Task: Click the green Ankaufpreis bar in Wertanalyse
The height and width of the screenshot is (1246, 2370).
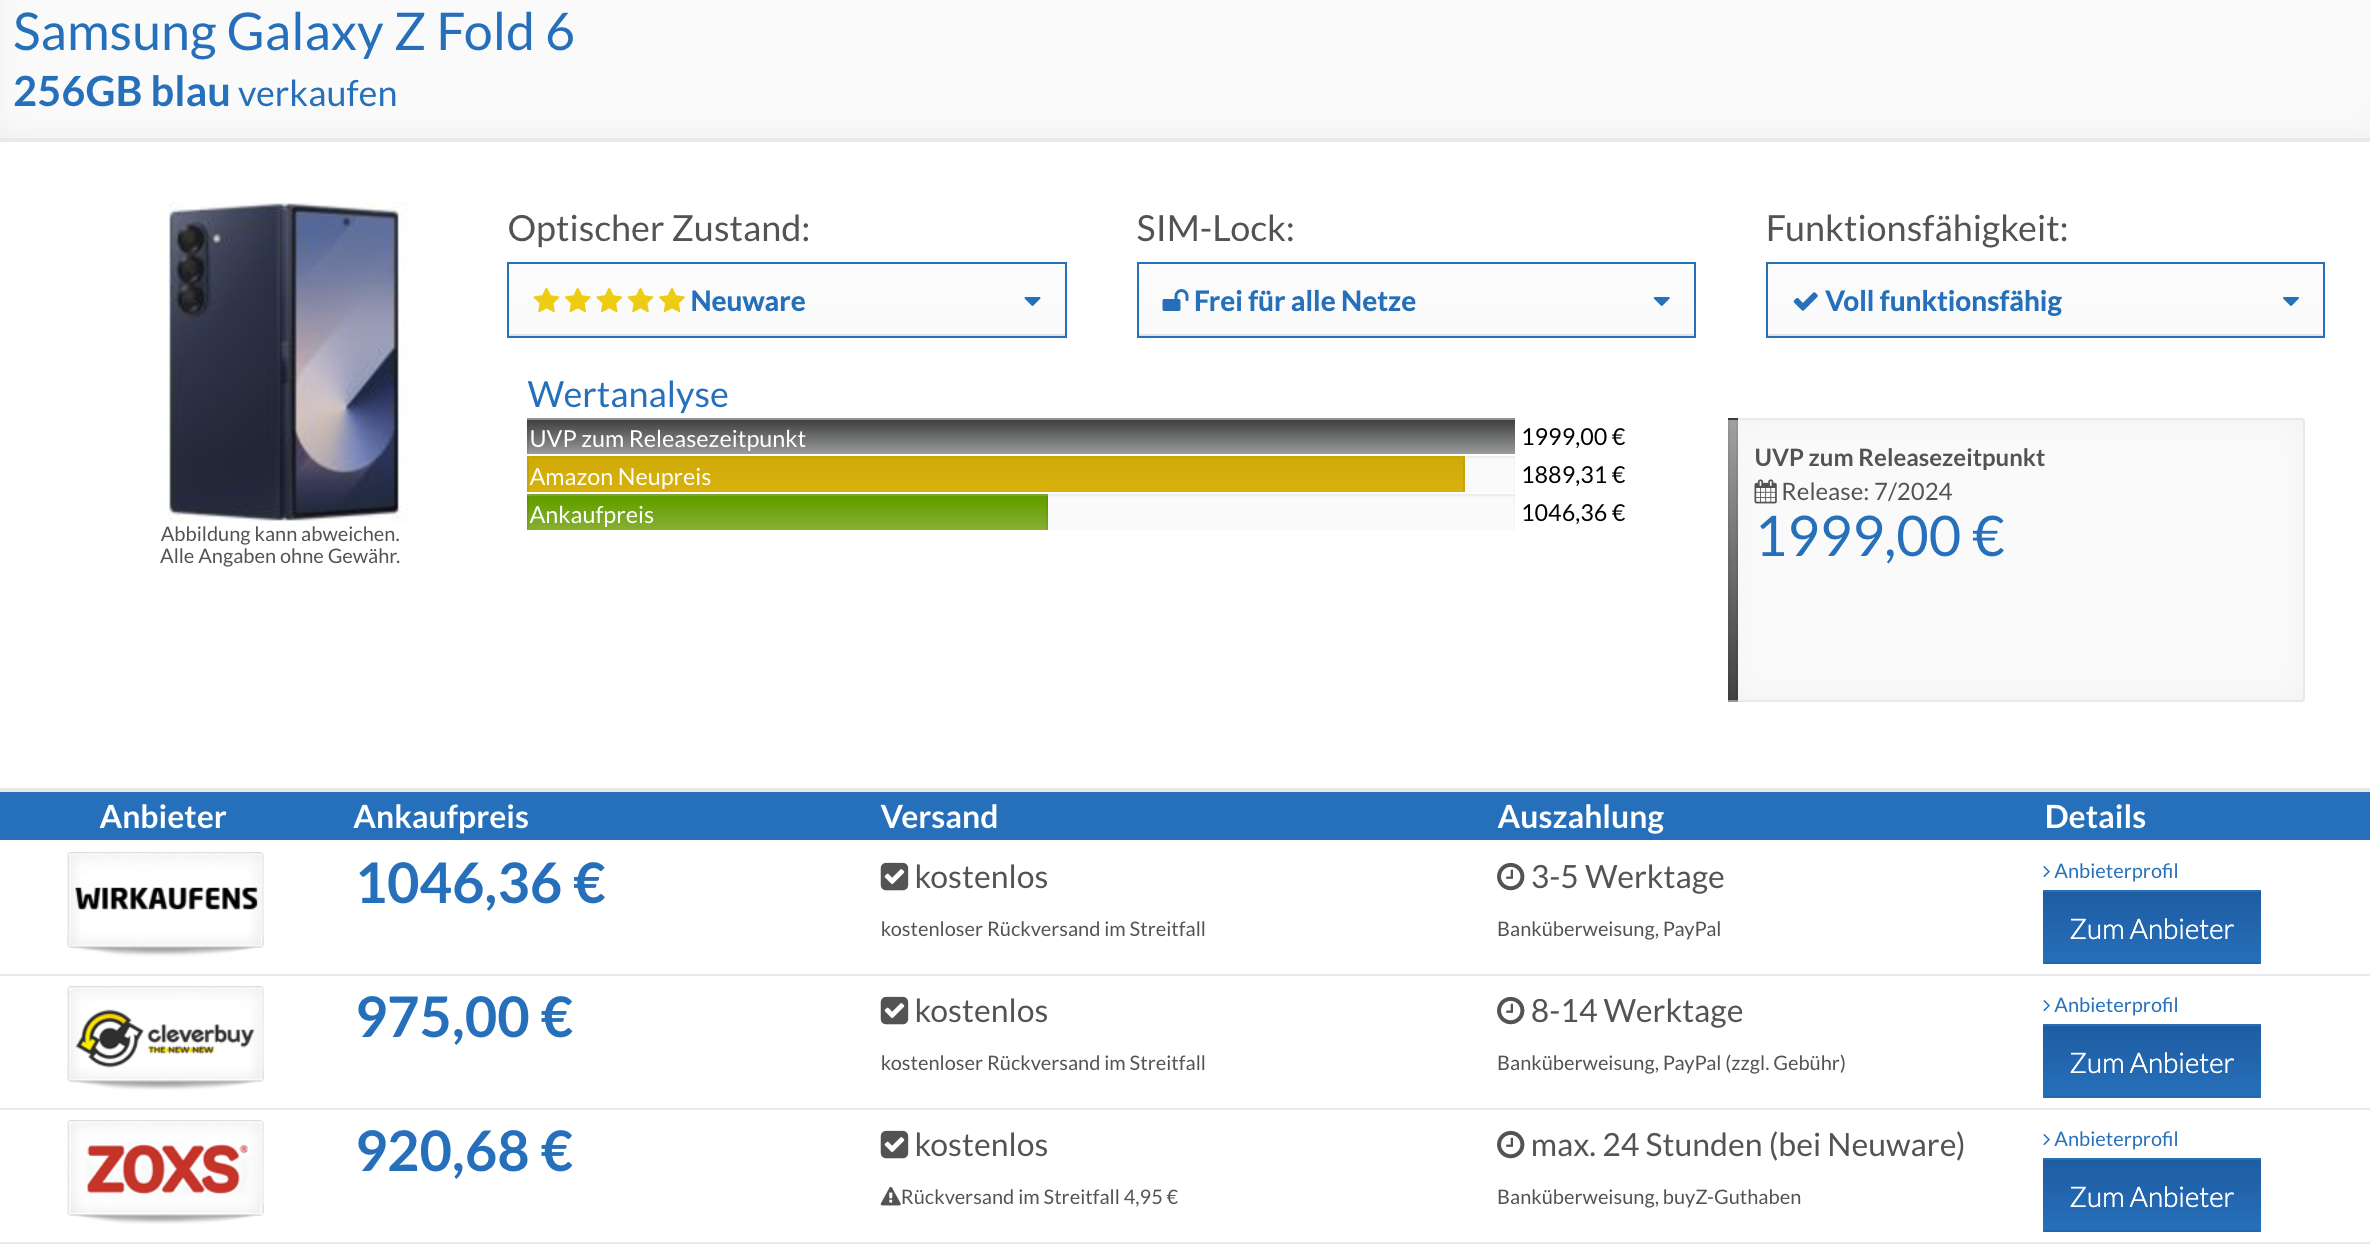Action: [x=787, y=514]
